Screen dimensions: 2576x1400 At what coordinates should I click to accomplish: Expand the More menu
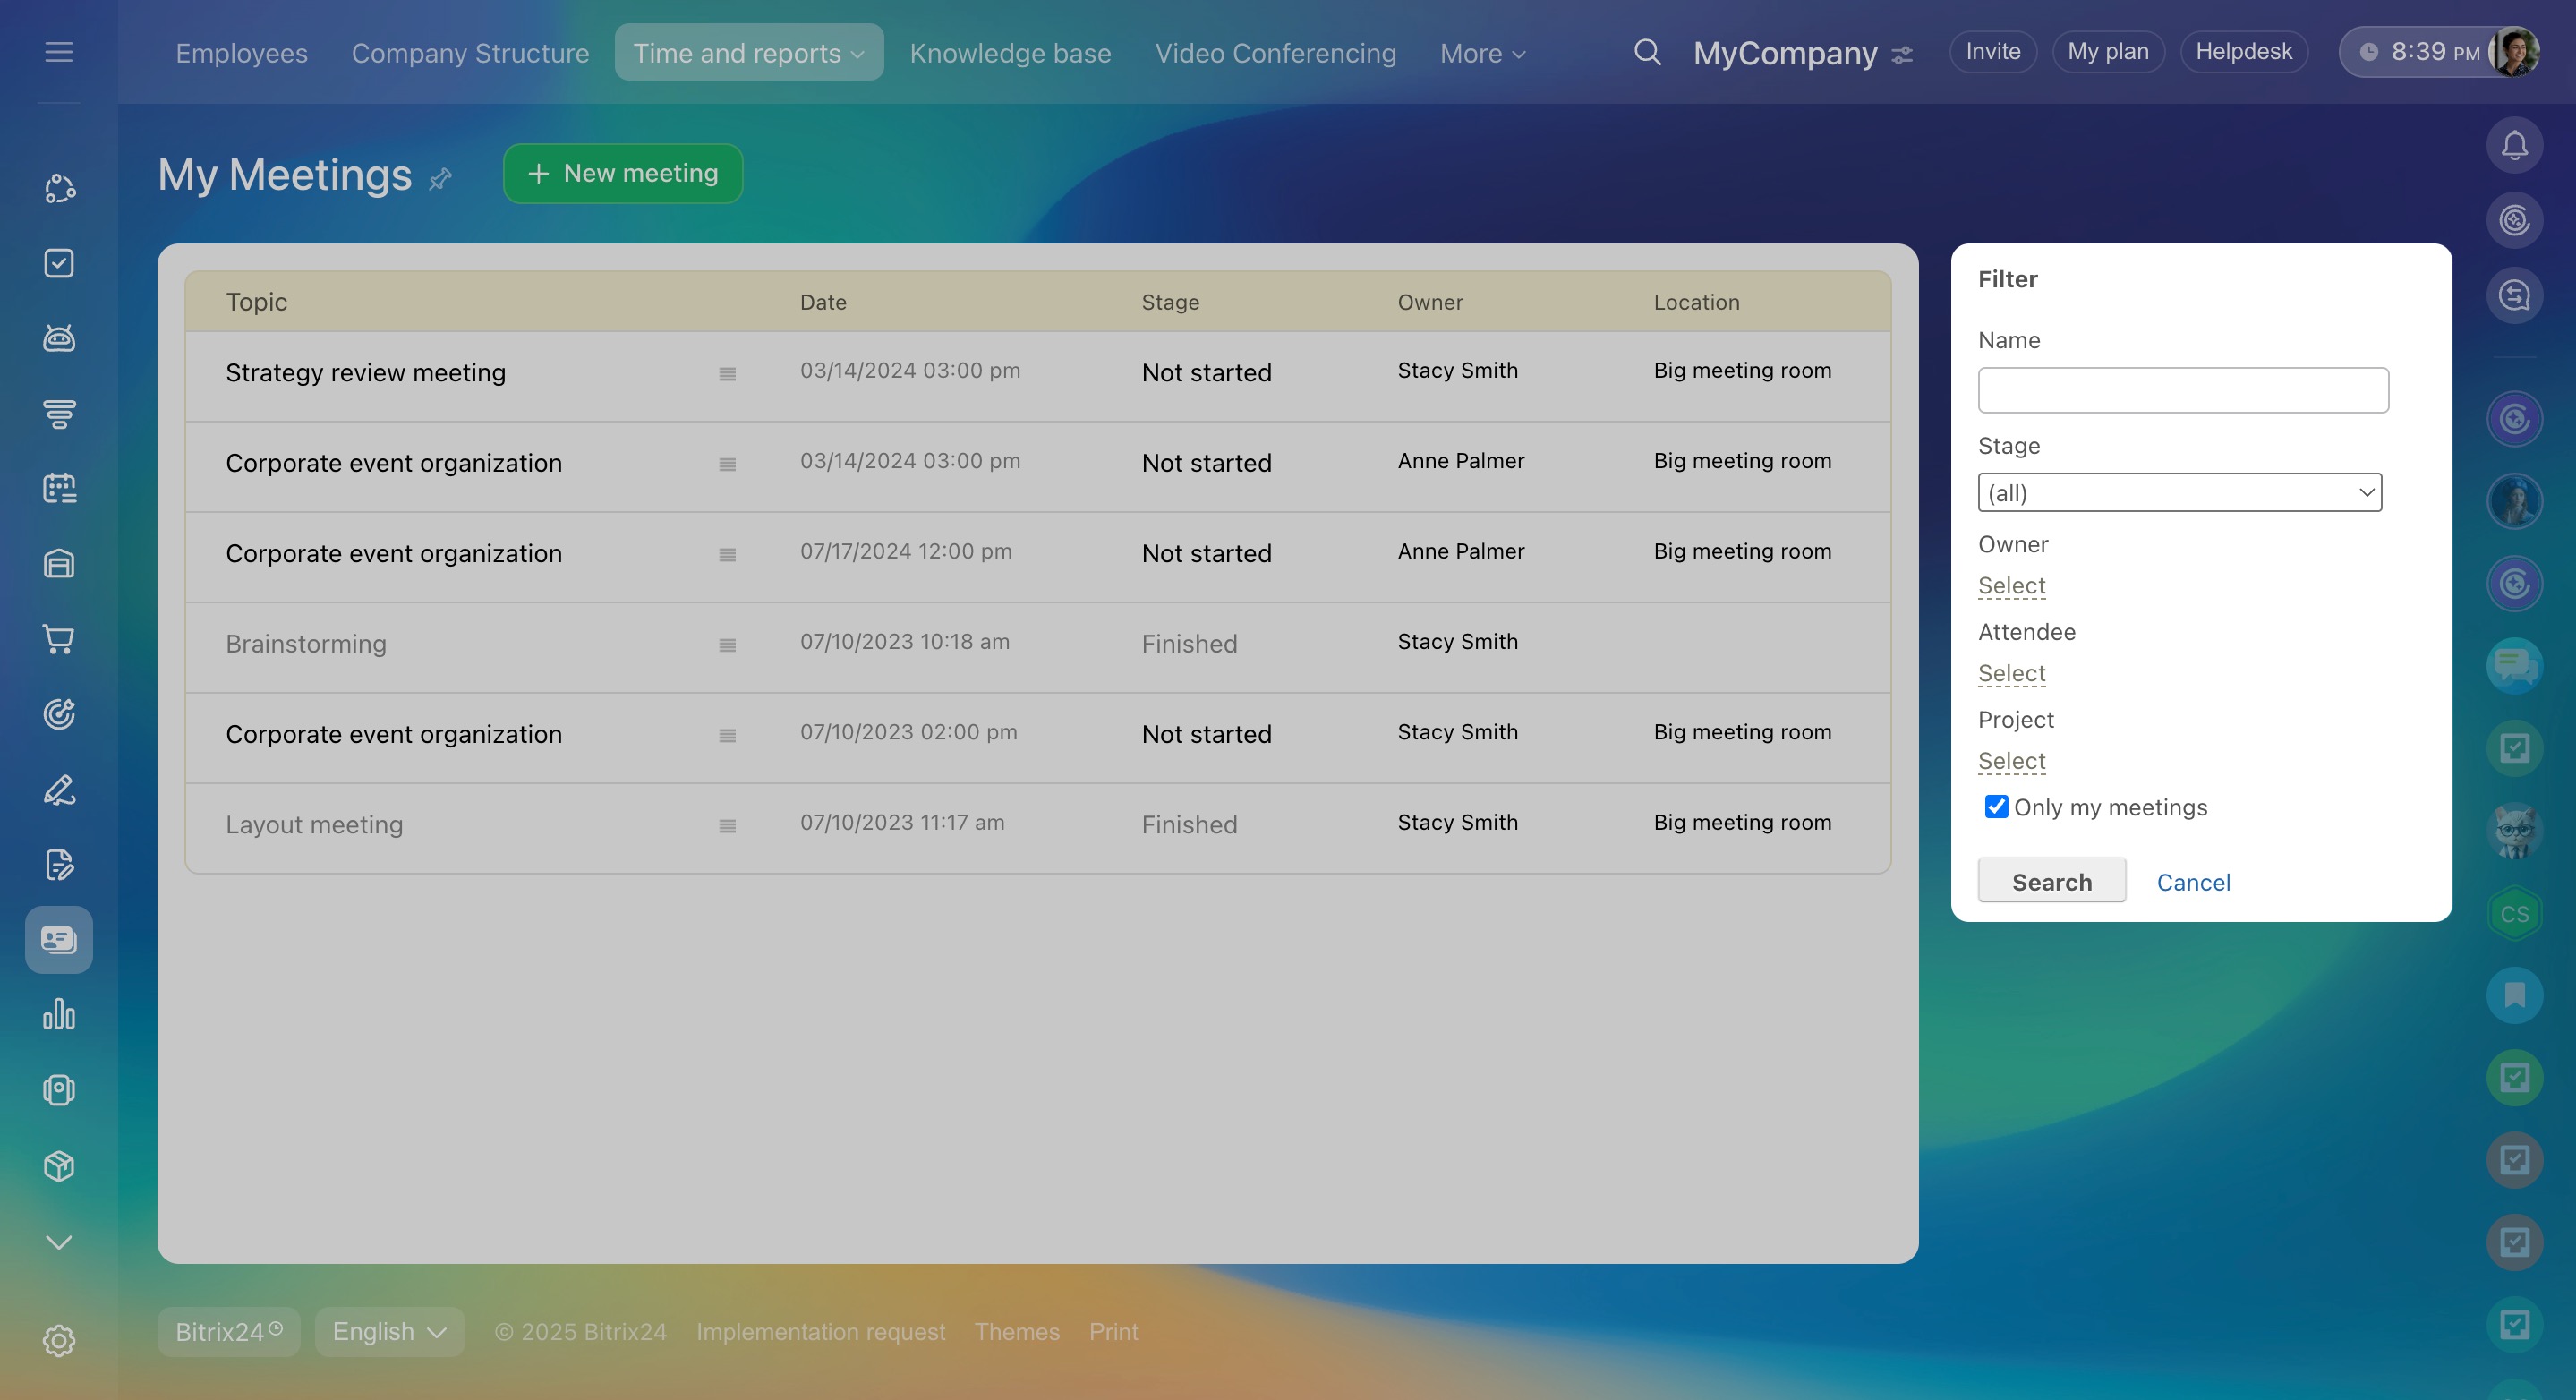pyautogui.click(x=1482, y=53)
